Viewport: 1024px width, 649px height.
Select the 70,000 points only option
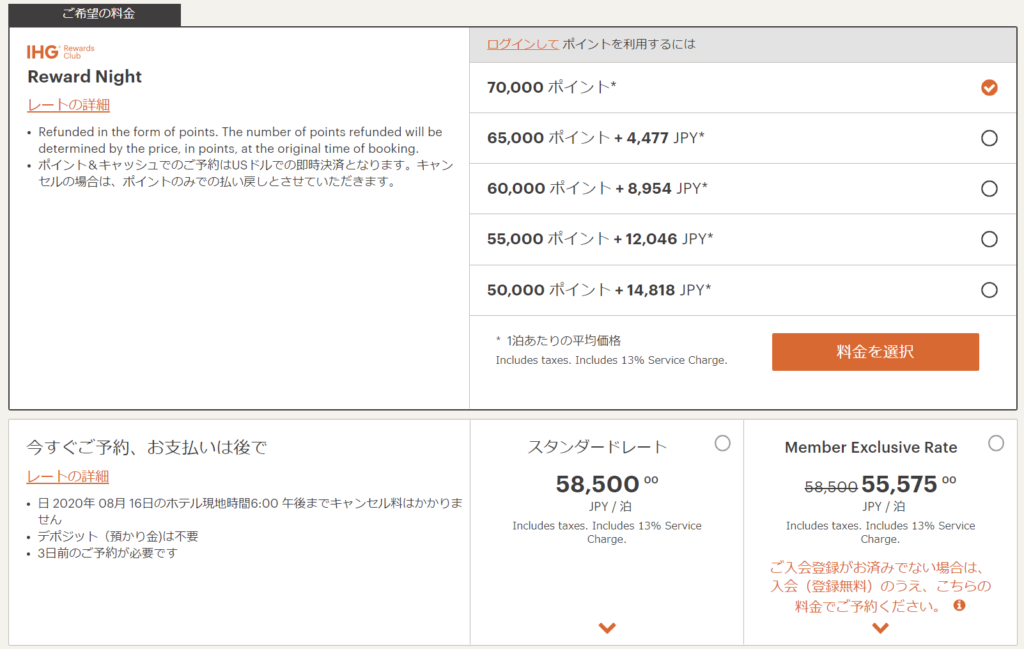tap(989, 87)
